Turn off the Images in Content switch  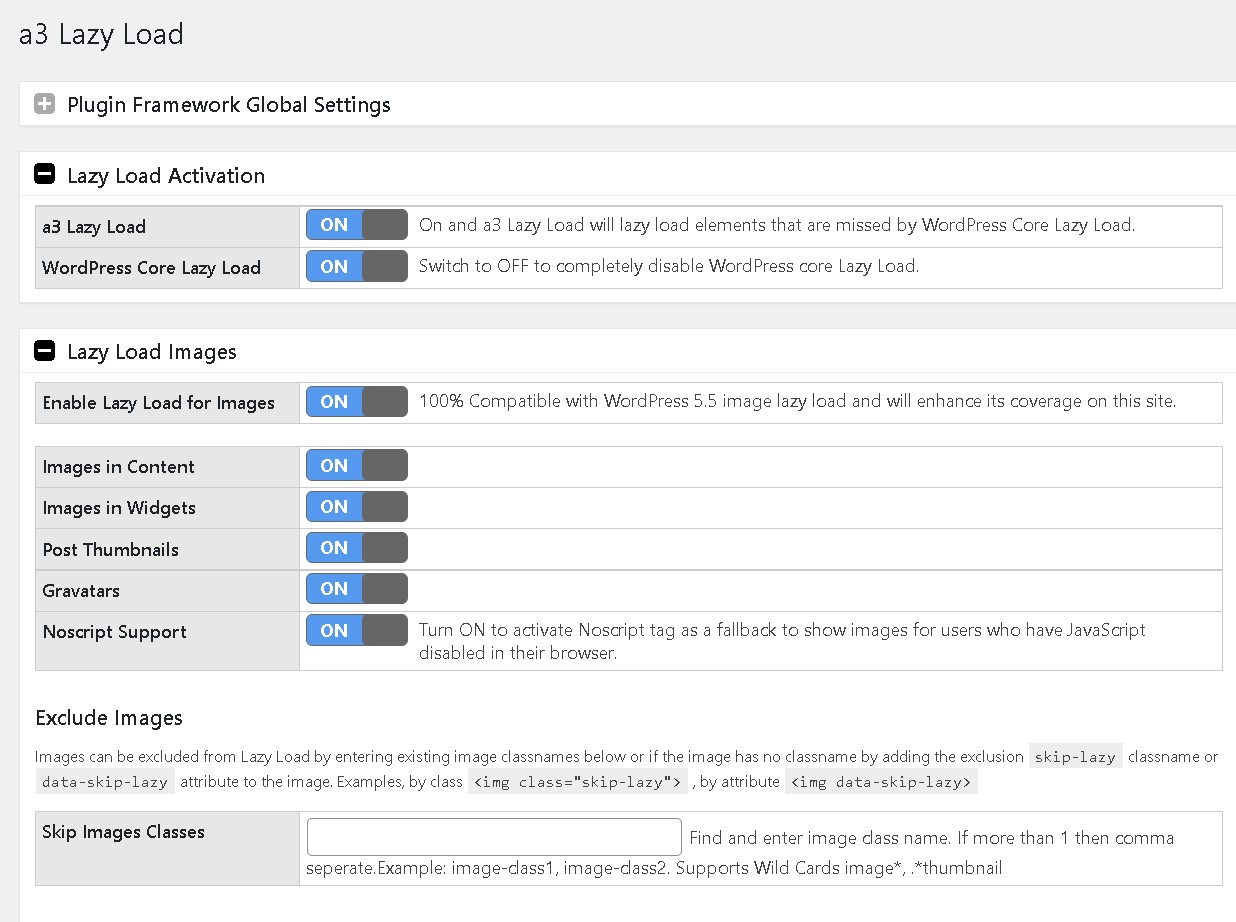click(x=356, y=466)
